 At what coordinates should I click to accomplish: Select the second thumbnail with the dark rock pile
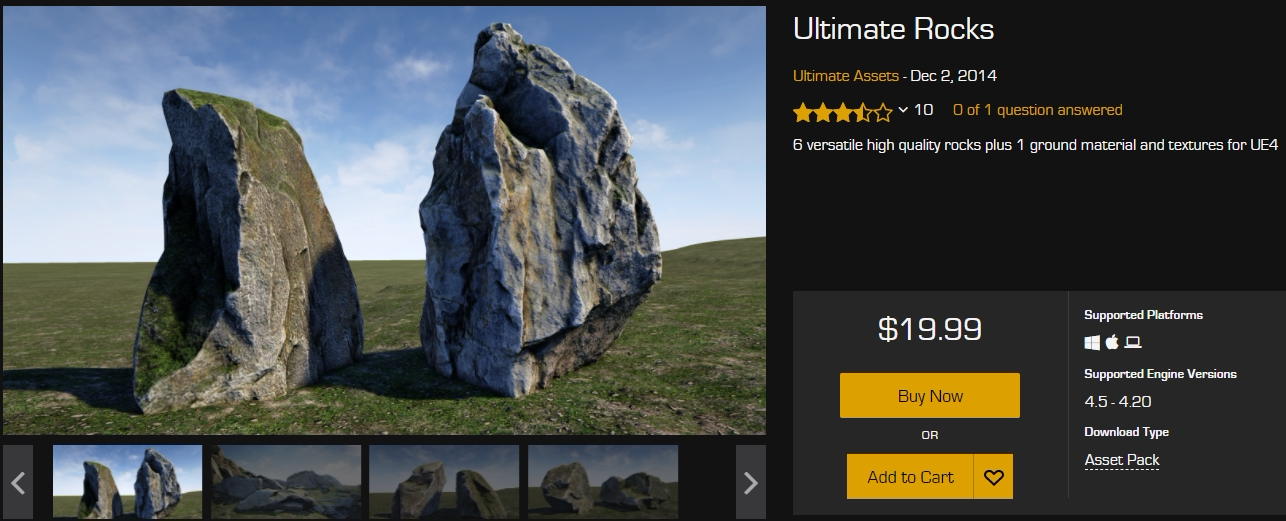(x=286, y=482)
